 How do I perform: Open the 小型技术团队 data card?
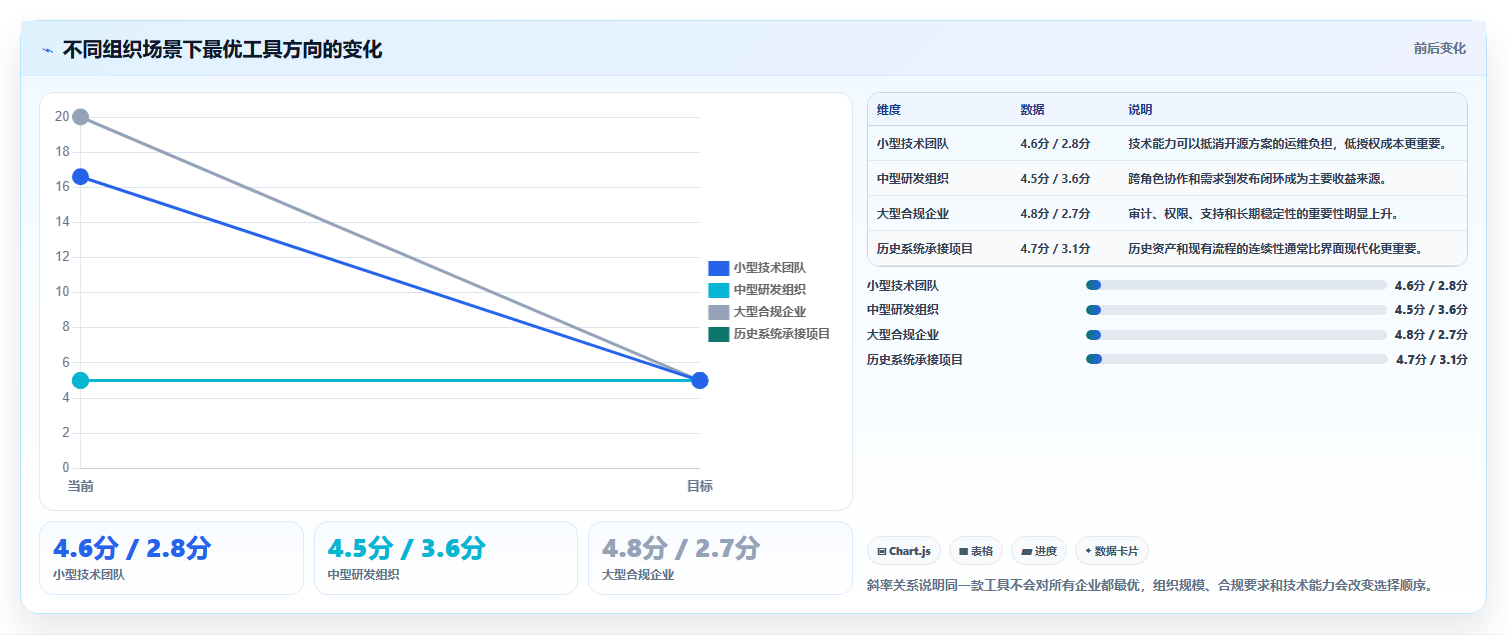pos(171,558)
